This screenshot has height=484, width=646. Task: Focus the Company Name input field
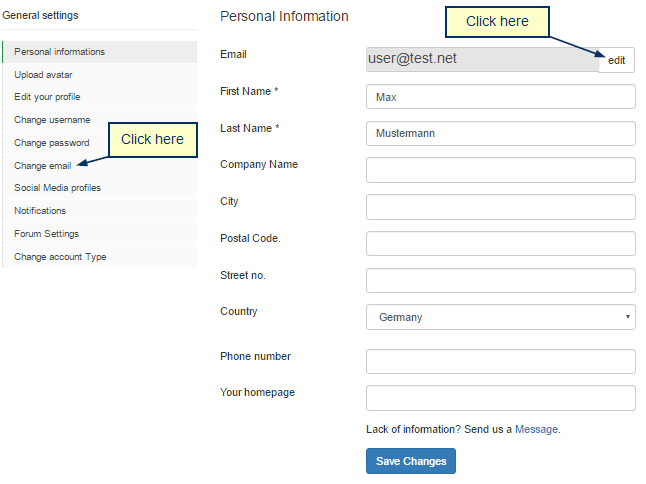coord(501,170)
